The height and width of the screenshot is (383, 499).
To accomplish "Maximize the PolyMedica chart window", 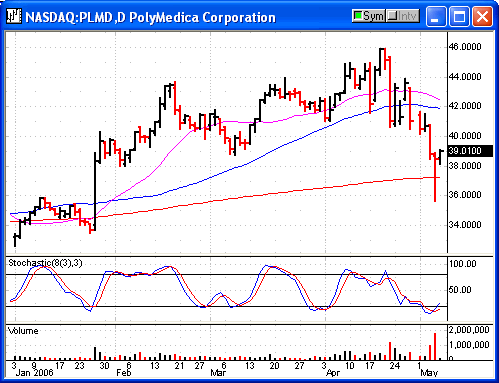I will click(459, 17).
